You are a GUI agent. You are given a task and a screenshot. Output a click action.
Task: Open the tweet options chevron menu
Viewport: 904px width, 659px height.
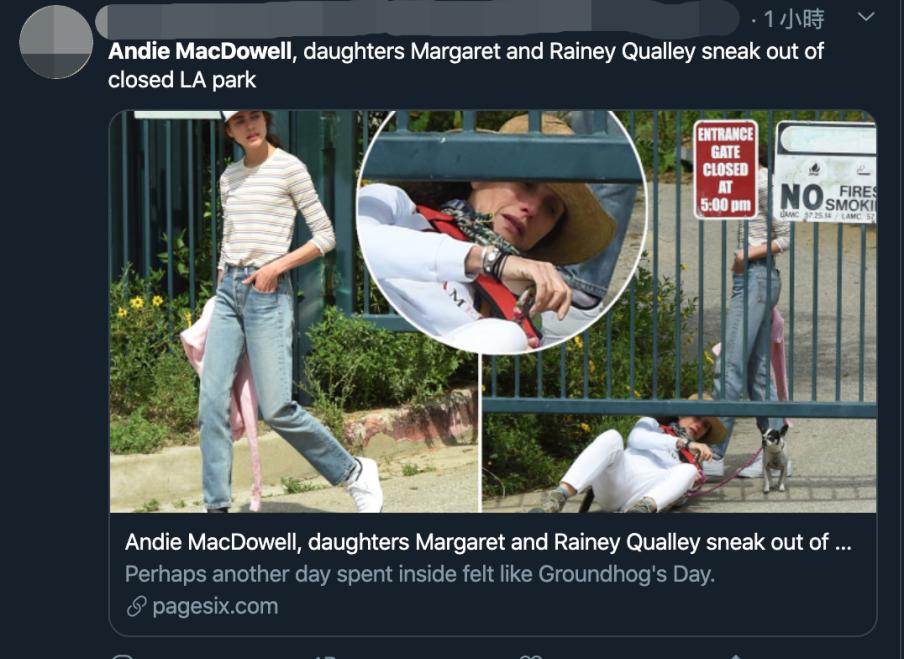tap(866, 17)
